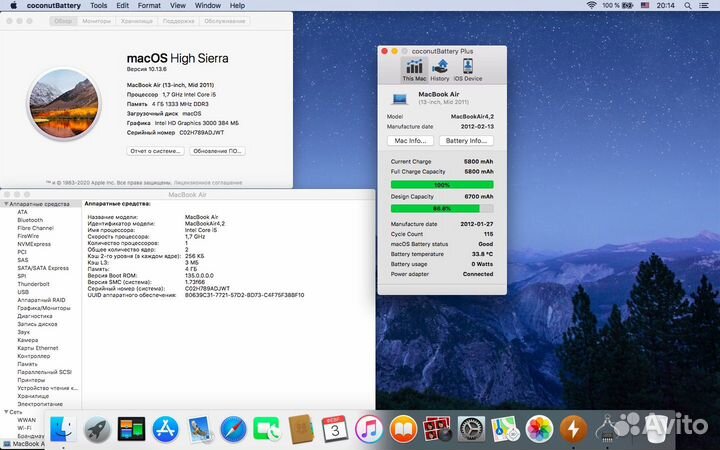Open Mission Control from the Dock

tap(131, 429)
